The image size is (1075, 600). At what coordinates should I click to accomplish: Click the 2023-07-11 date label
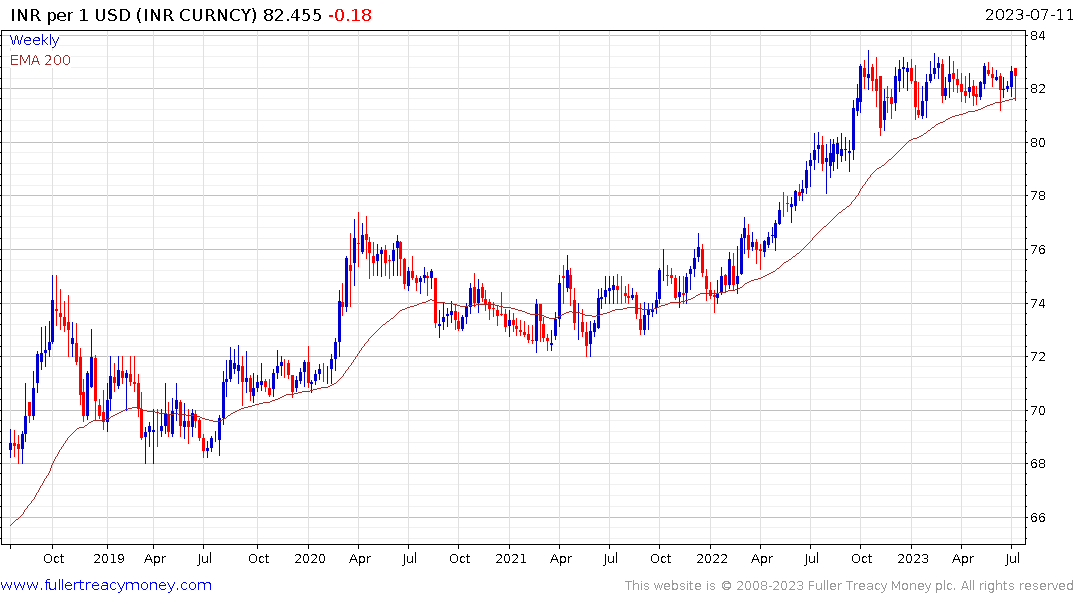pyautogui.click(x=1029, y=15)
